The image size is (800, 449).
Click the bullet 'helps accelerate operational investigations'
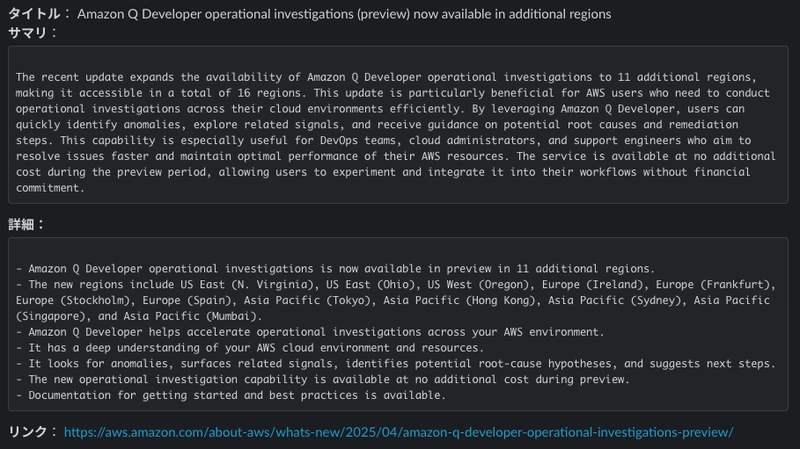[310, 332]
